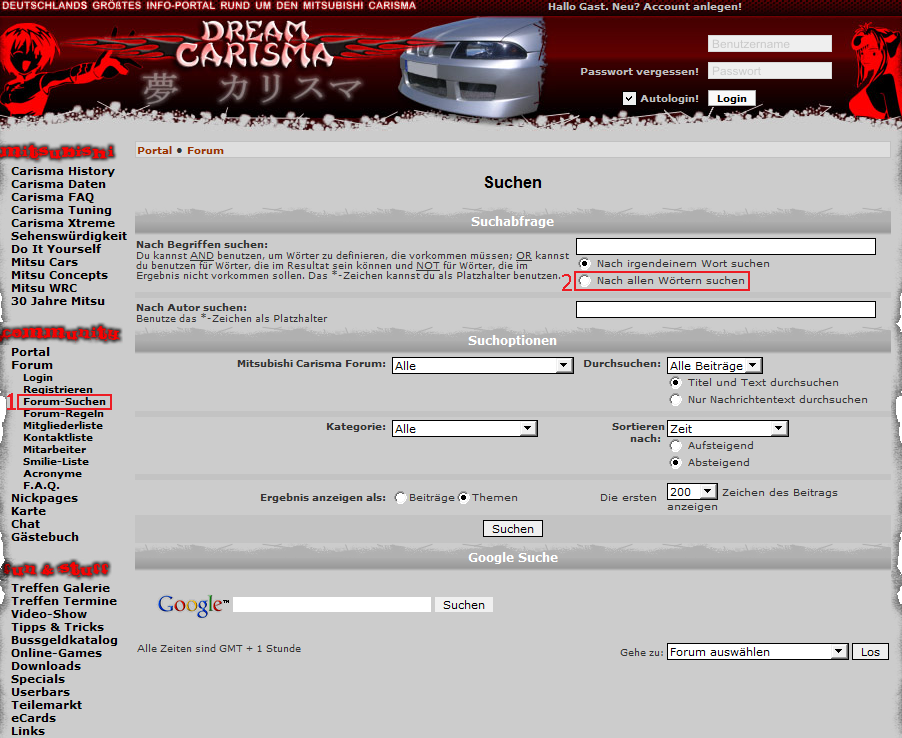Choose 'Titel und Text durchsuchen' option

(675, 383)
